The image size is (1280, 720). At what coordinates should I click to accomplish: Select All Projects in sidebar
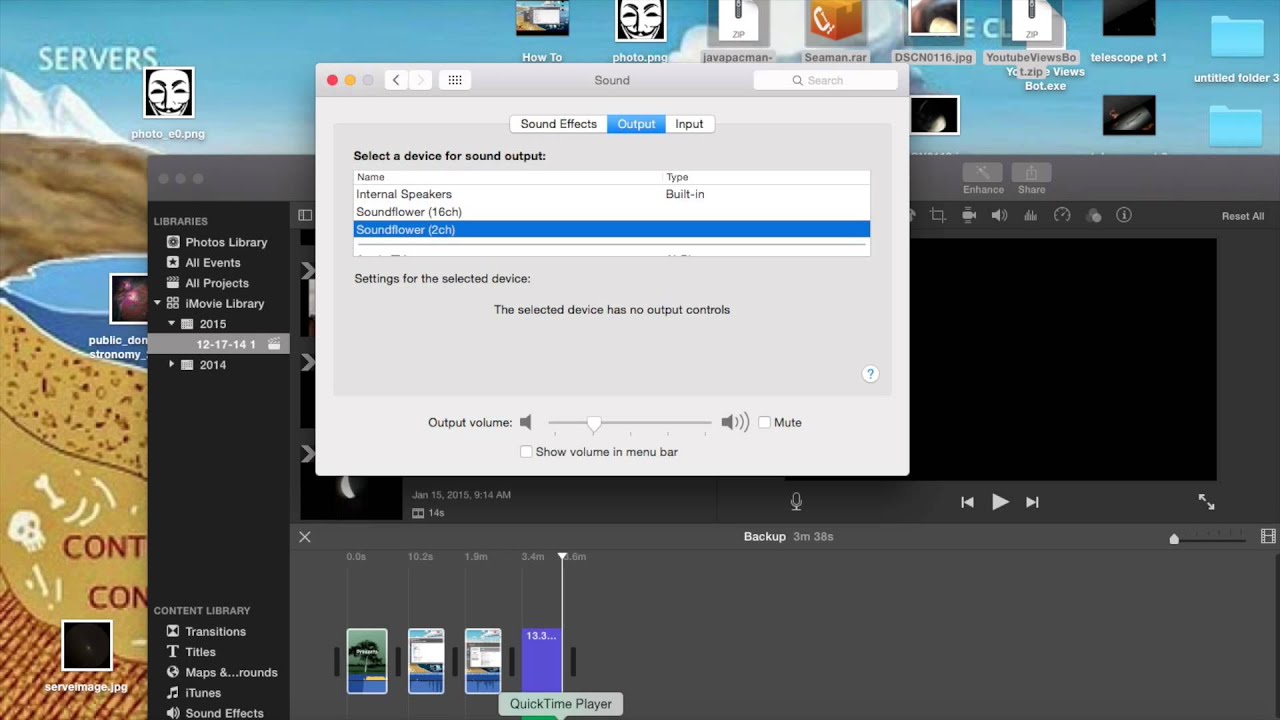[x=216, y=283]
